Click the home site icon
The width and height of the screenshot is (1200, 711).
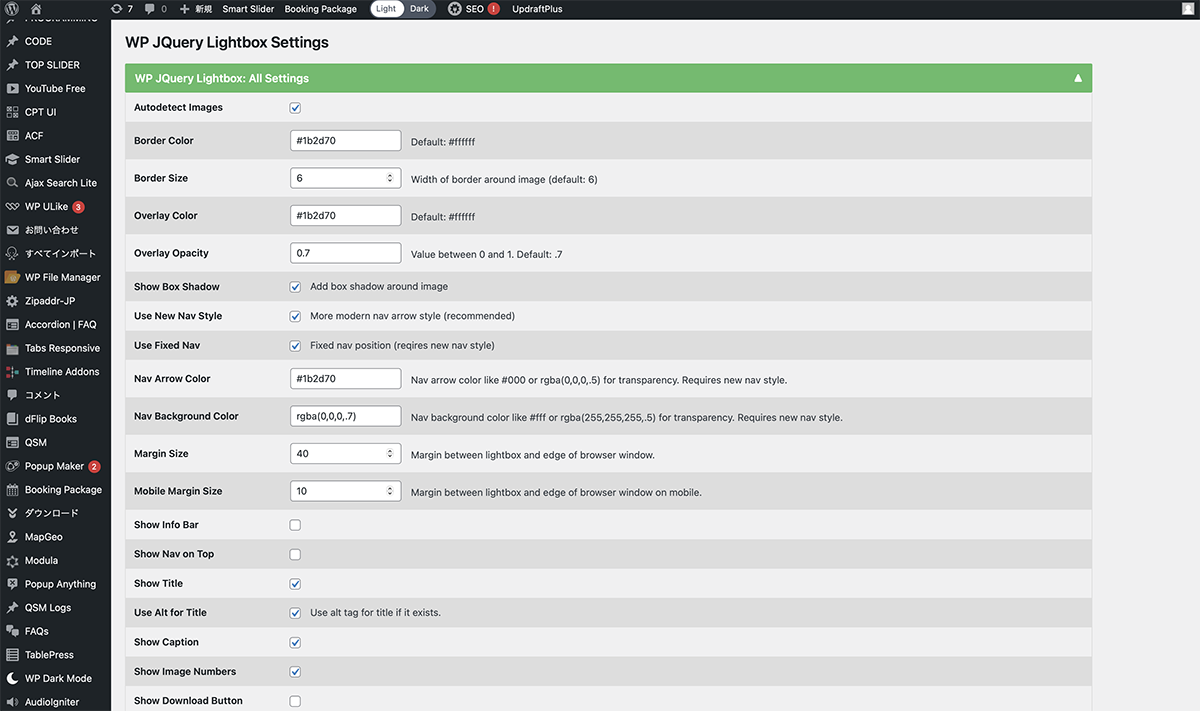pyautogui.click(x=36, y=9)
